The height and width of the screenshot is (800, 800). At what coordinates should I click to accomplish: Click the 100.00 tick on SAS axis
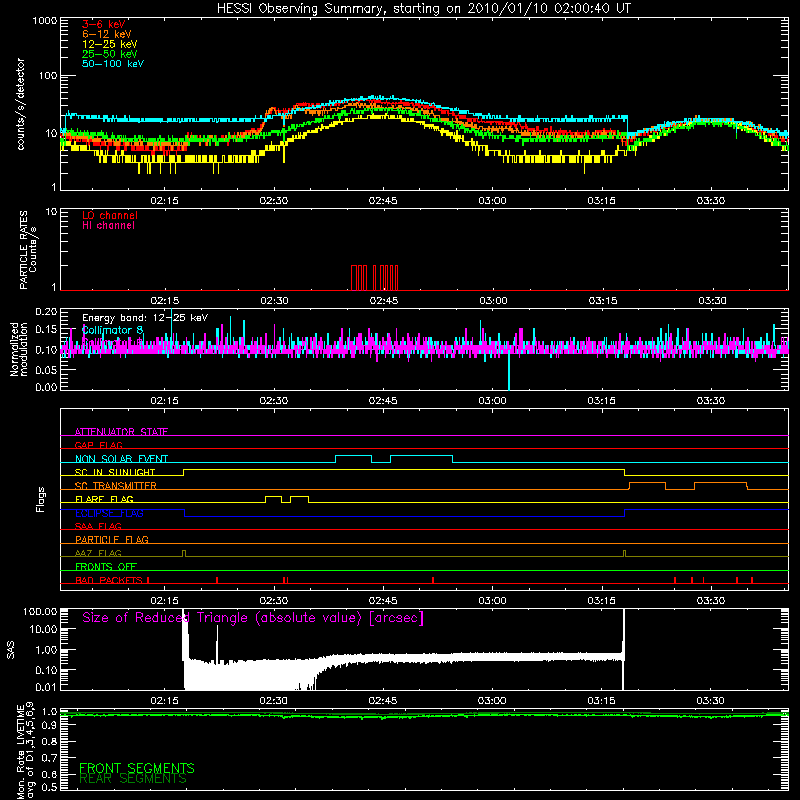40,611
